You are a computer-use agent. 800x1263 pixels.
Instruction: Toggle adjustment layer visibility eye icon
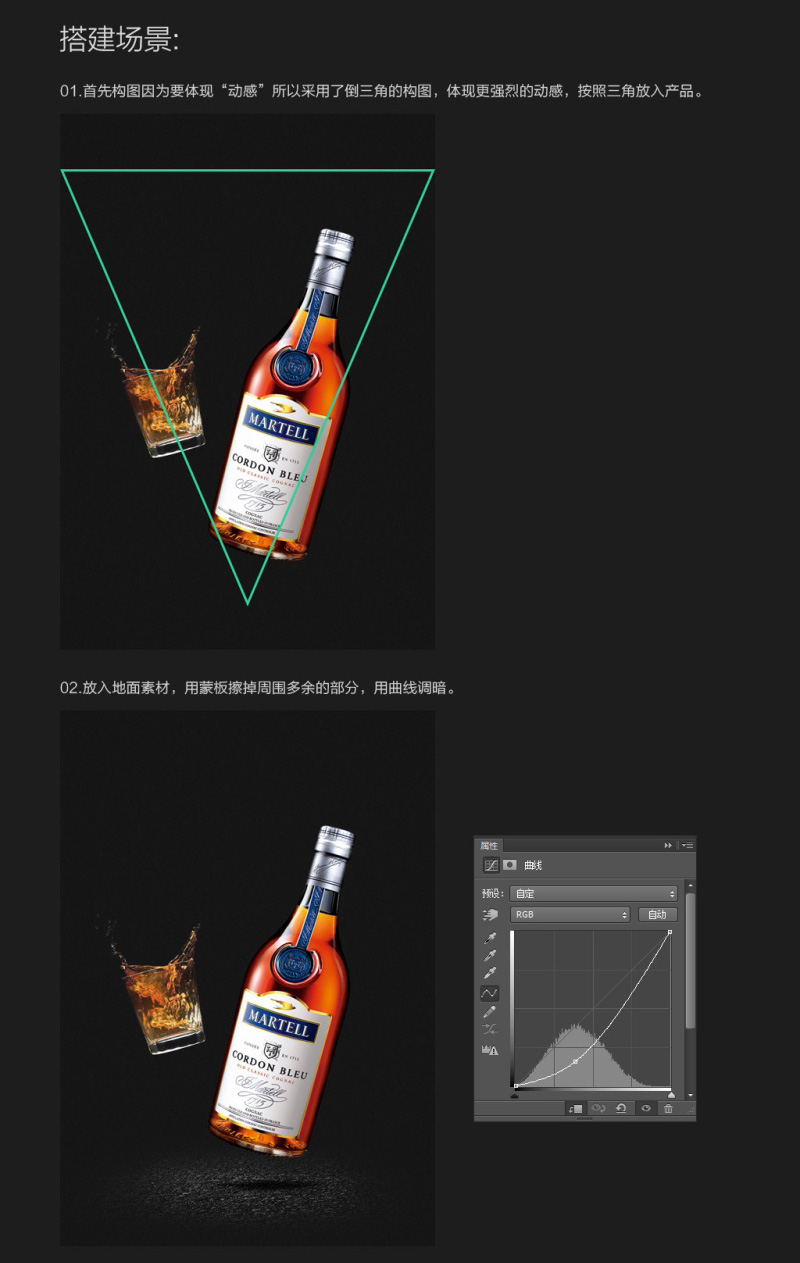[646, 1108]
